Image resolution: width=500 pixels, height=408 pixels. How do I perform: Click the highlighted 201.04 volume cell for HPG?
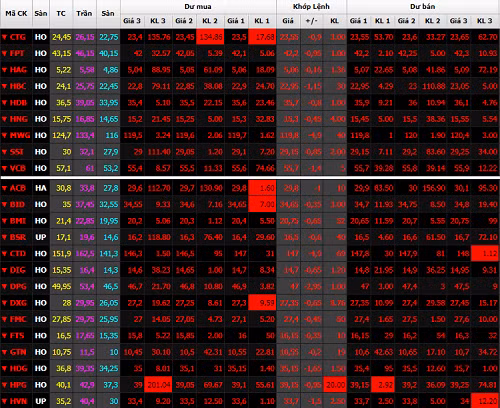click(159, 385)
